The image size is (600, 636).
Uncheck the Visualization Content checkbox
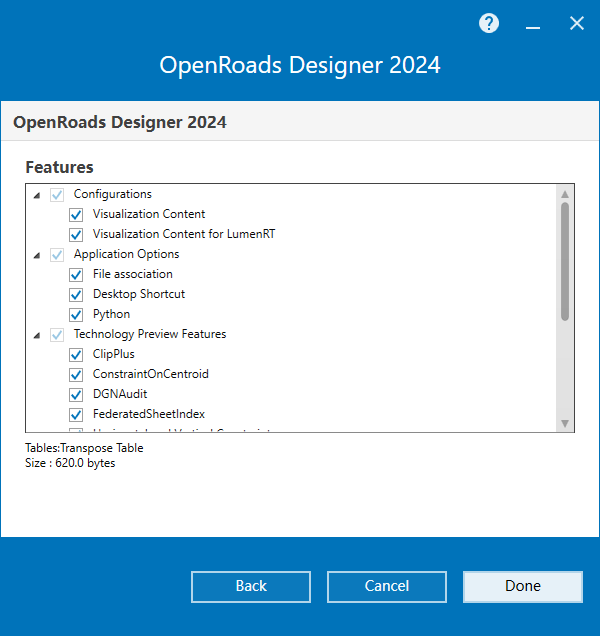coord(76,215)
